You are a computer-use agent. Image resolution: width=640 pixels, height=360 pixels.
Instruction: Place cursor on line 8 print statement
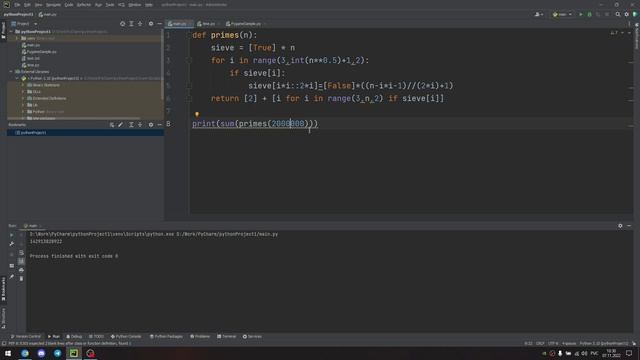point(255,124)
